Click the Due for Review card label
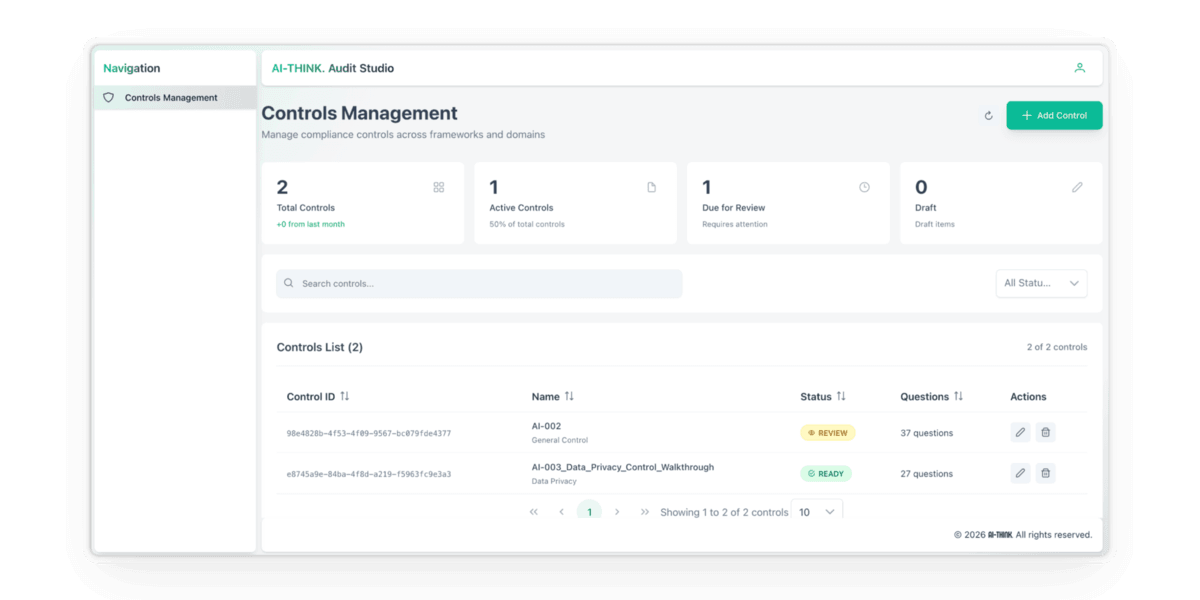This screenshot has width=1200, height=600. 734,208
